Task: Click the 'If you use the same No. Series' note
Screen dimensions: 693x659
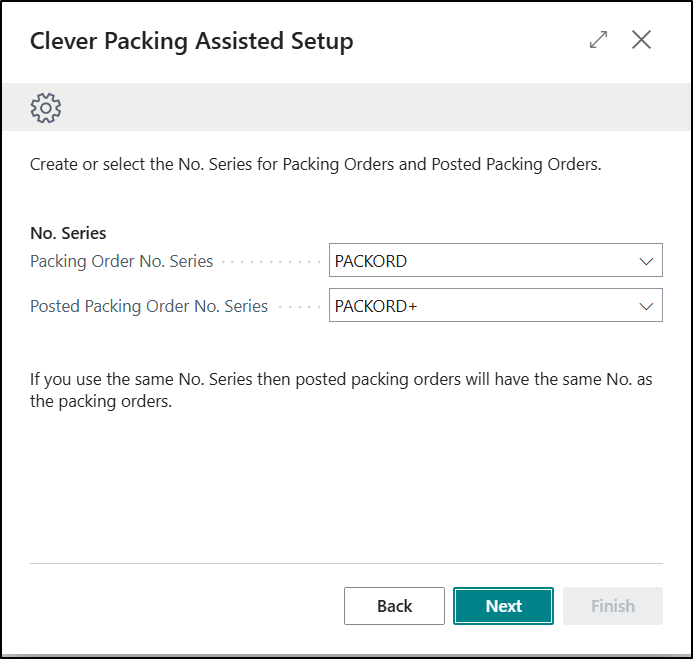Action: (340, 391)
